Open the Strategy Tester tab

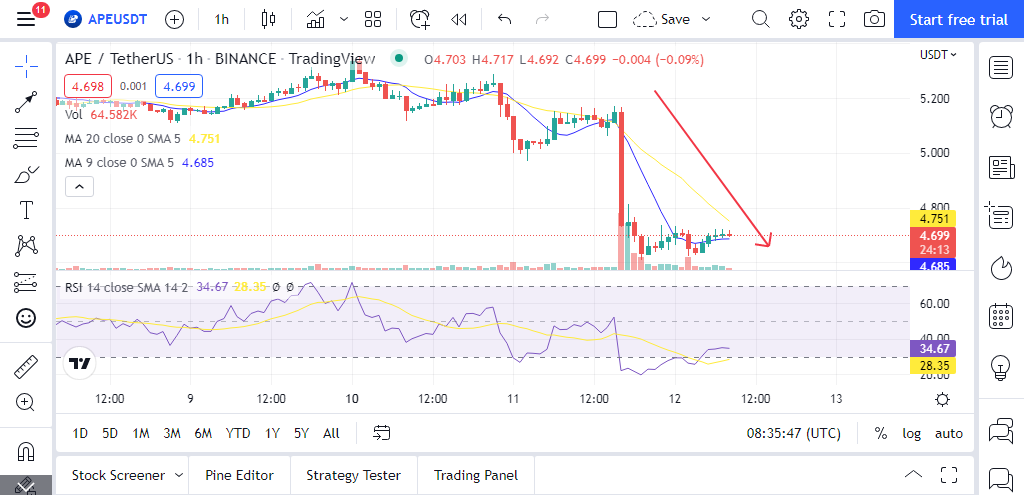353,475
